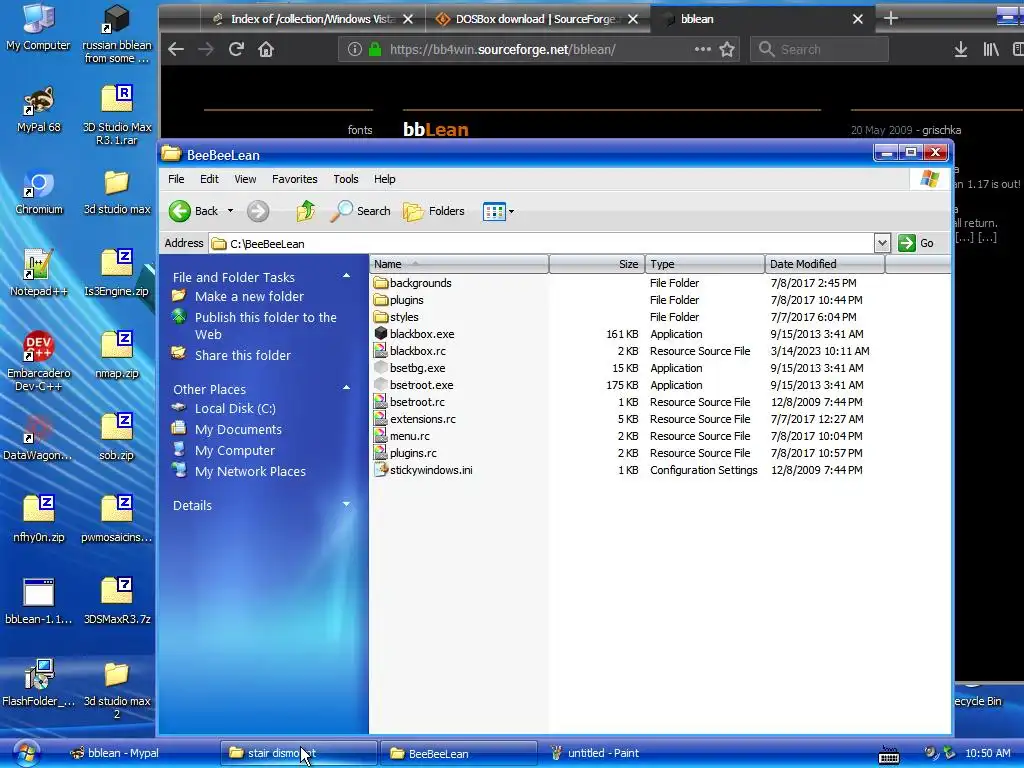Sort files by the Size column header

(x=597, y=264)
